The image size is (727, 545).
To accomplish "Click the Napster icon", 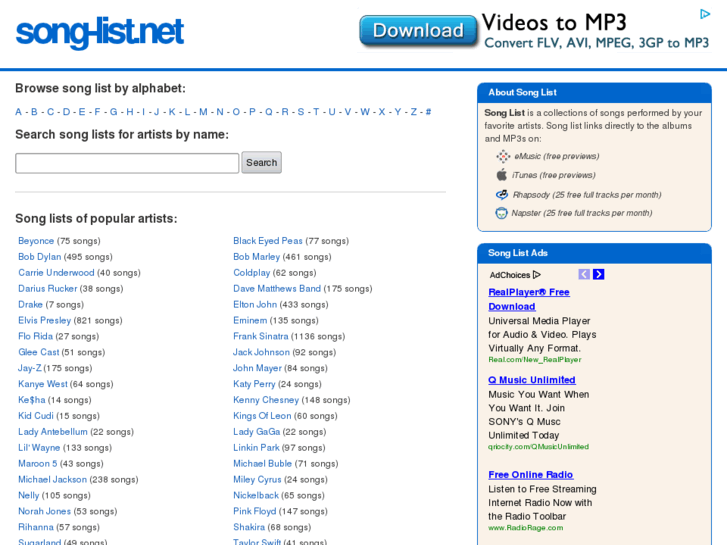I will point(501,213).
